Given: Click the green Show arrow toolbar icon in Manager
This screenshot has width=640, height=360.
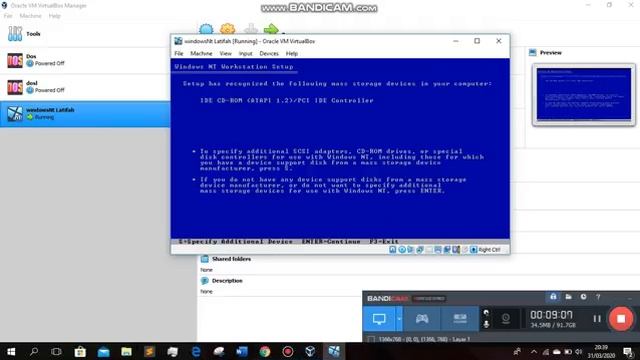Looking at the screenshot, I should (x=271, y=29).
